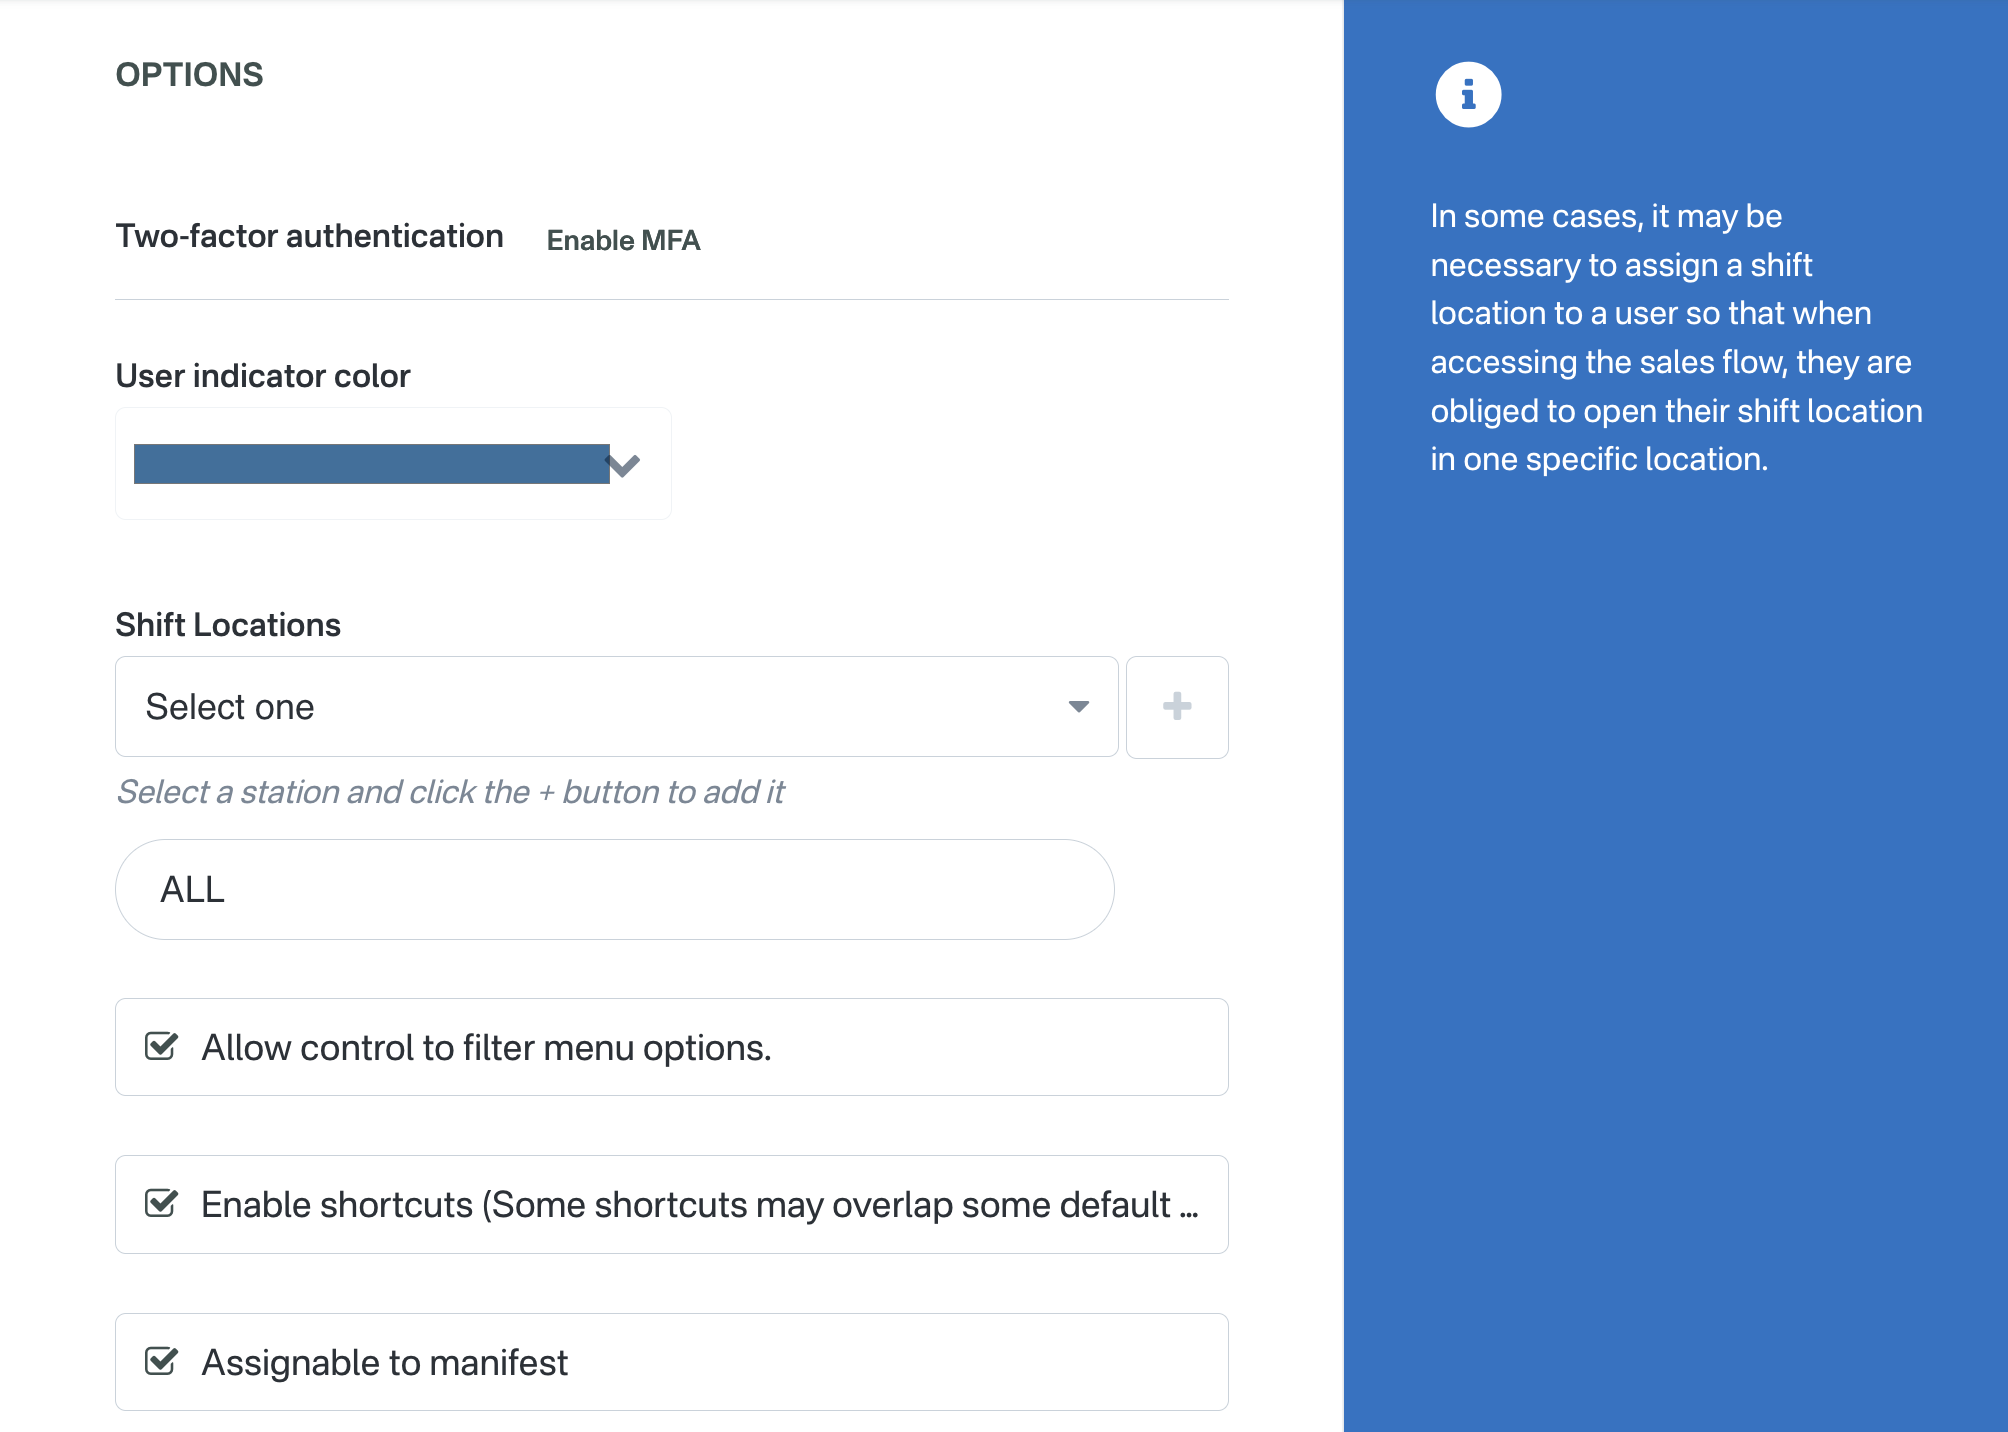Image resolution: width=2008 pixels, height=1432 pixels.
Task: Click the Enable MFA link
Action: coord(623,240)
